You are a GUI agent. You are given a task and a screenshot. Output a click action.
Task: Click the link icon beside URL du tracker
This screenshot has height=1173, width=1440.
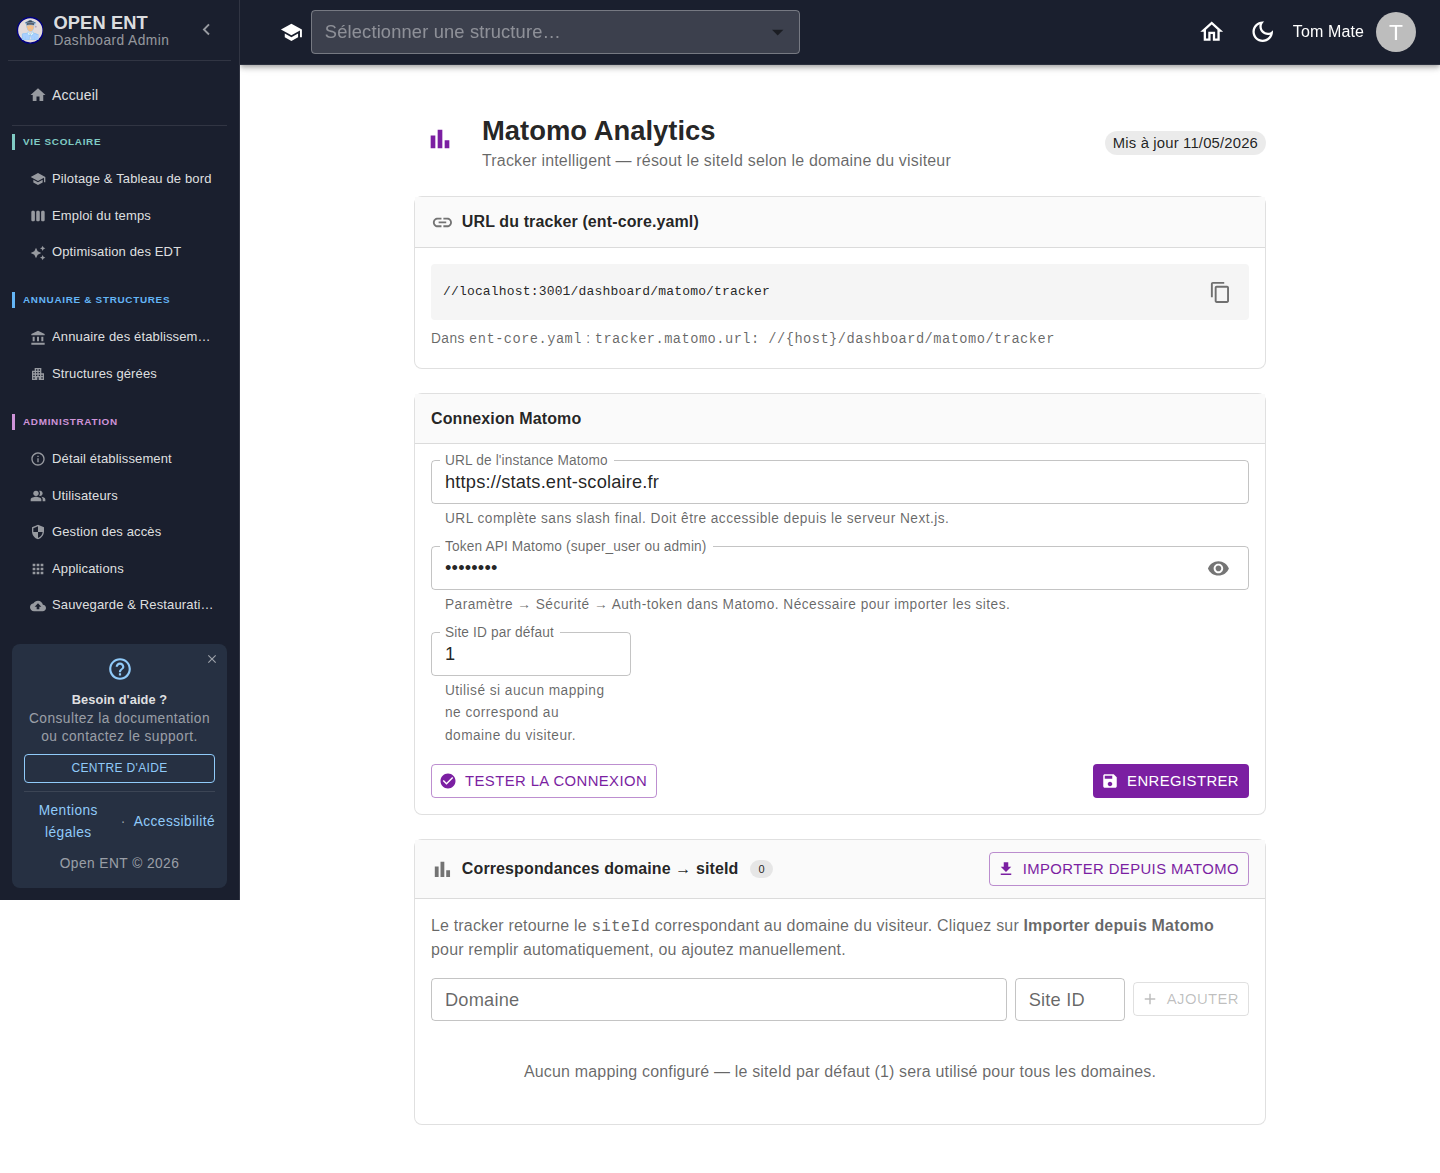click(442, 222)
